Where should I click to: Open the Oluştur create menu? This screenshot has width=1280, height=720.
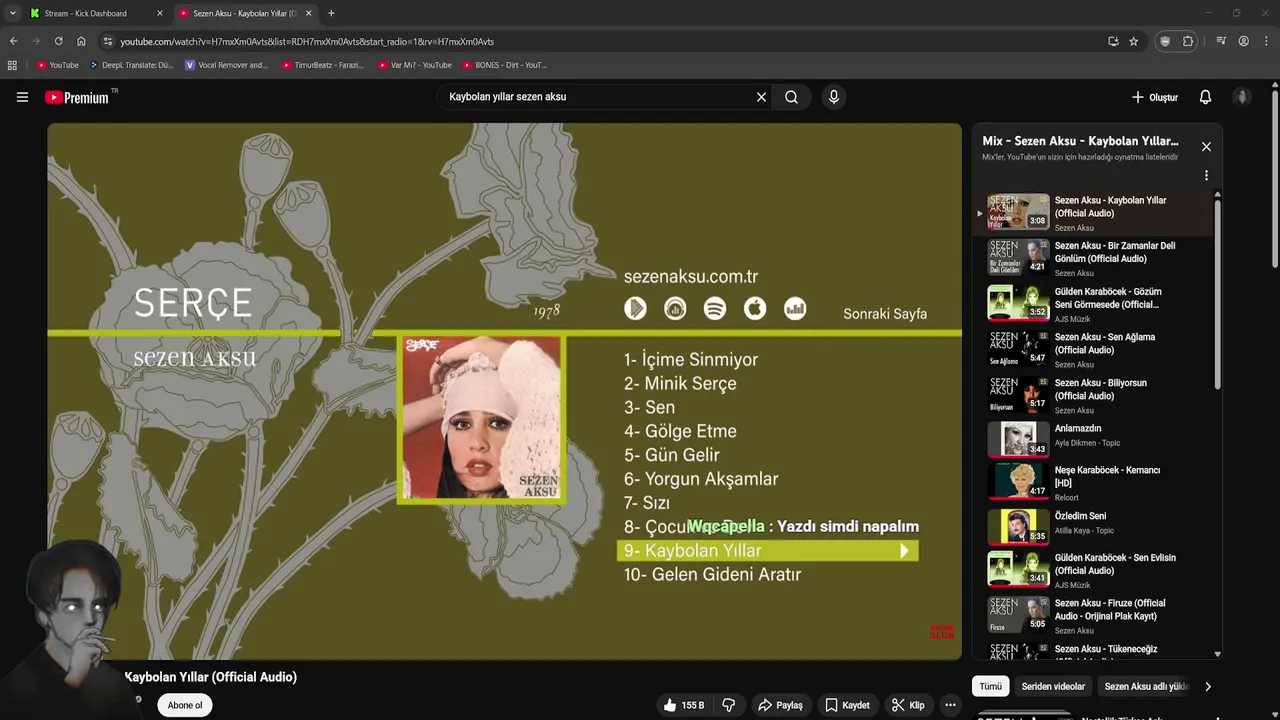(1154, 97)
